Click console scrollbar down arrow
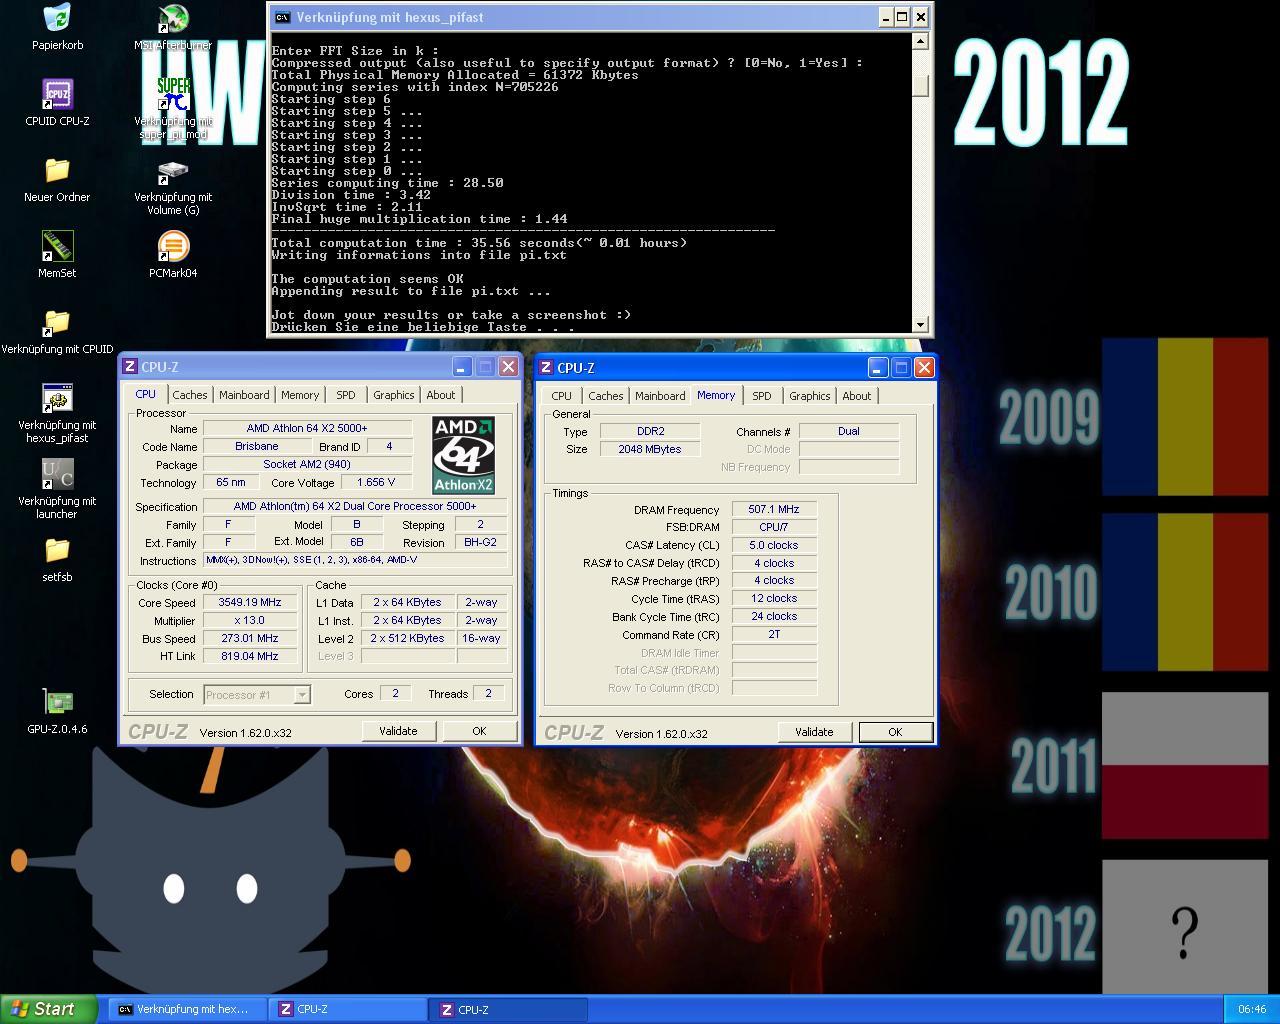The height and width of the screenshot is (1024, 1280). pos(921,324)
